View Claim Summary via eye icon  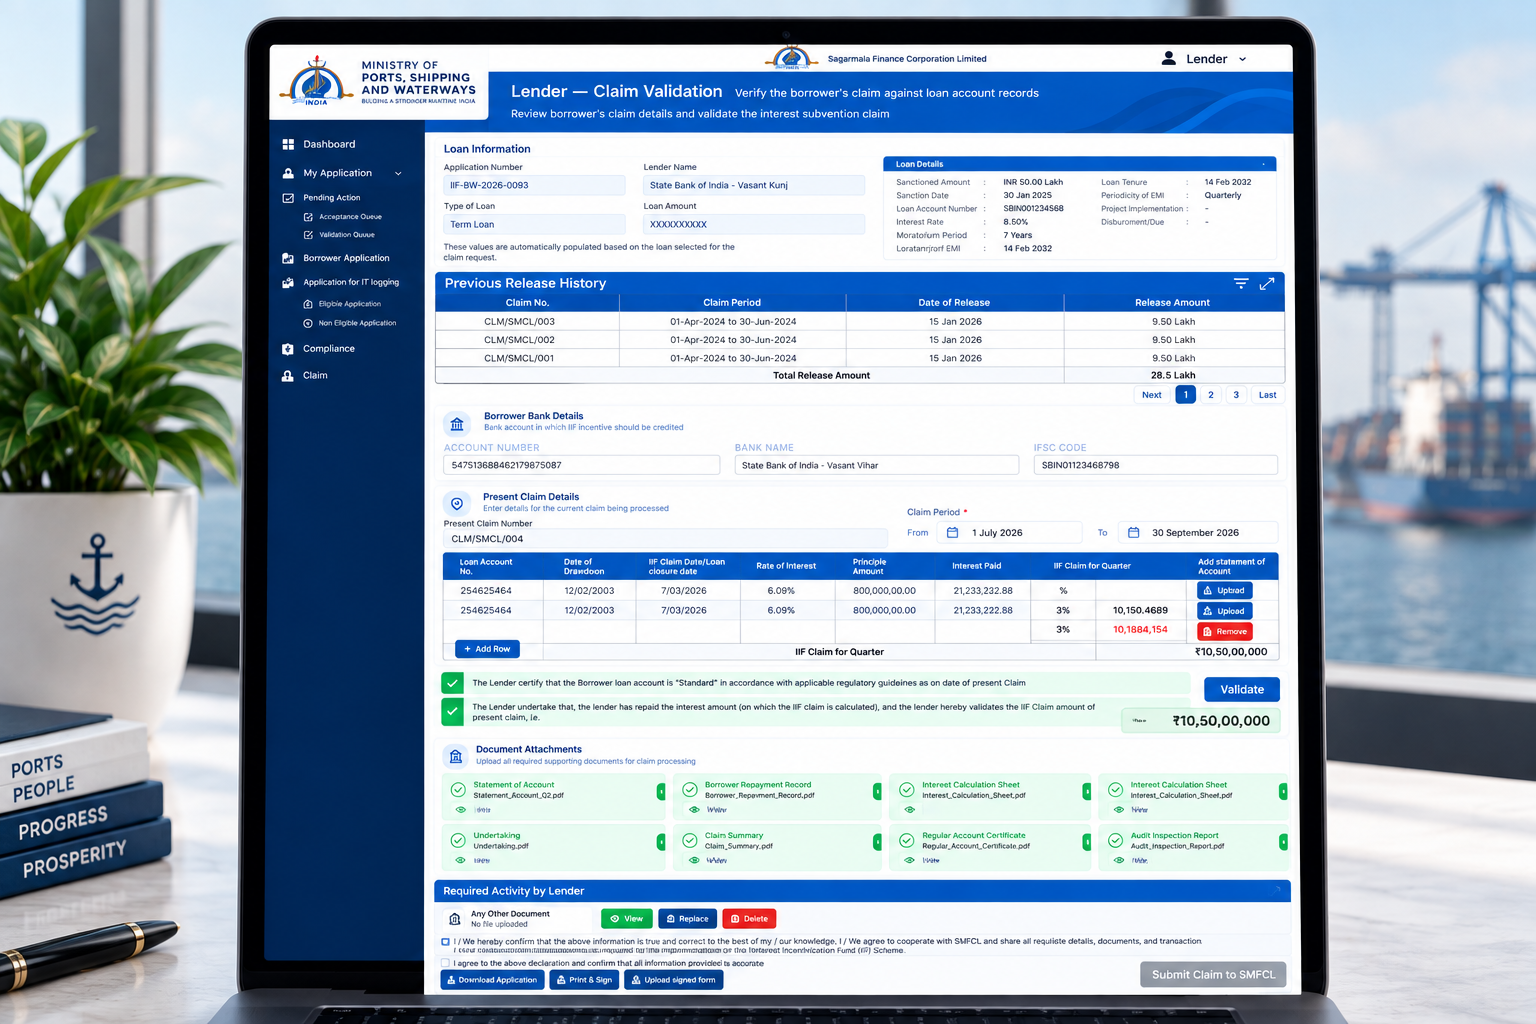694,860
